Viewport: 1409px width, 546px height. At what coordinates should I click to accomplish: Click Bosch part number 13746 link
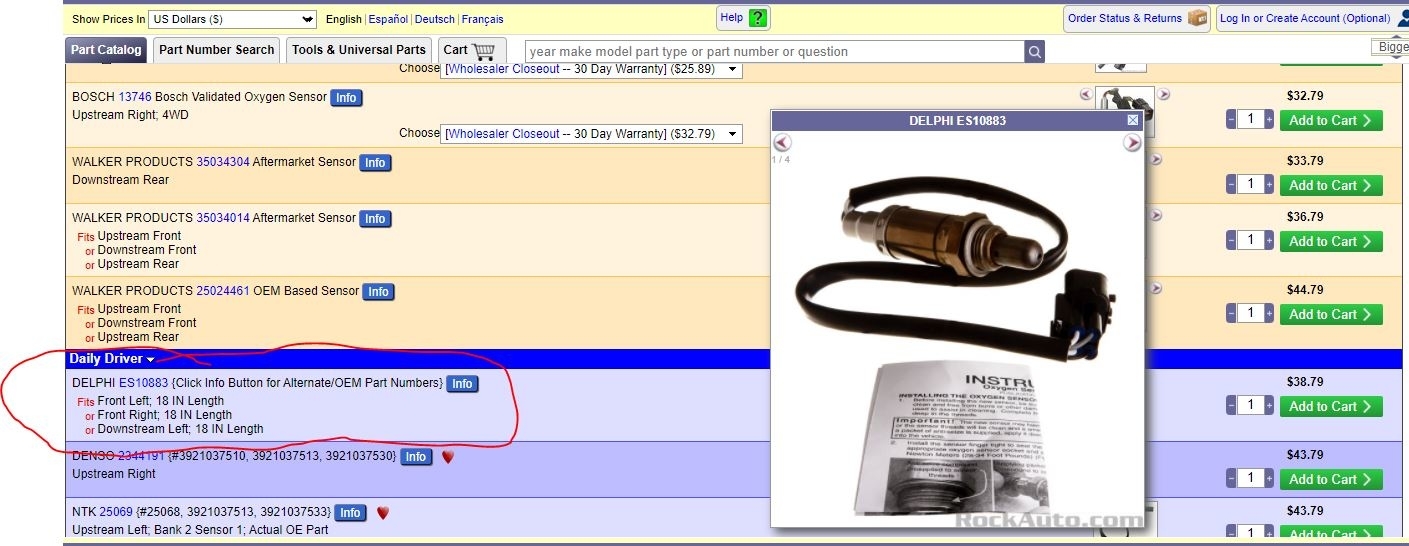point(135,97)
